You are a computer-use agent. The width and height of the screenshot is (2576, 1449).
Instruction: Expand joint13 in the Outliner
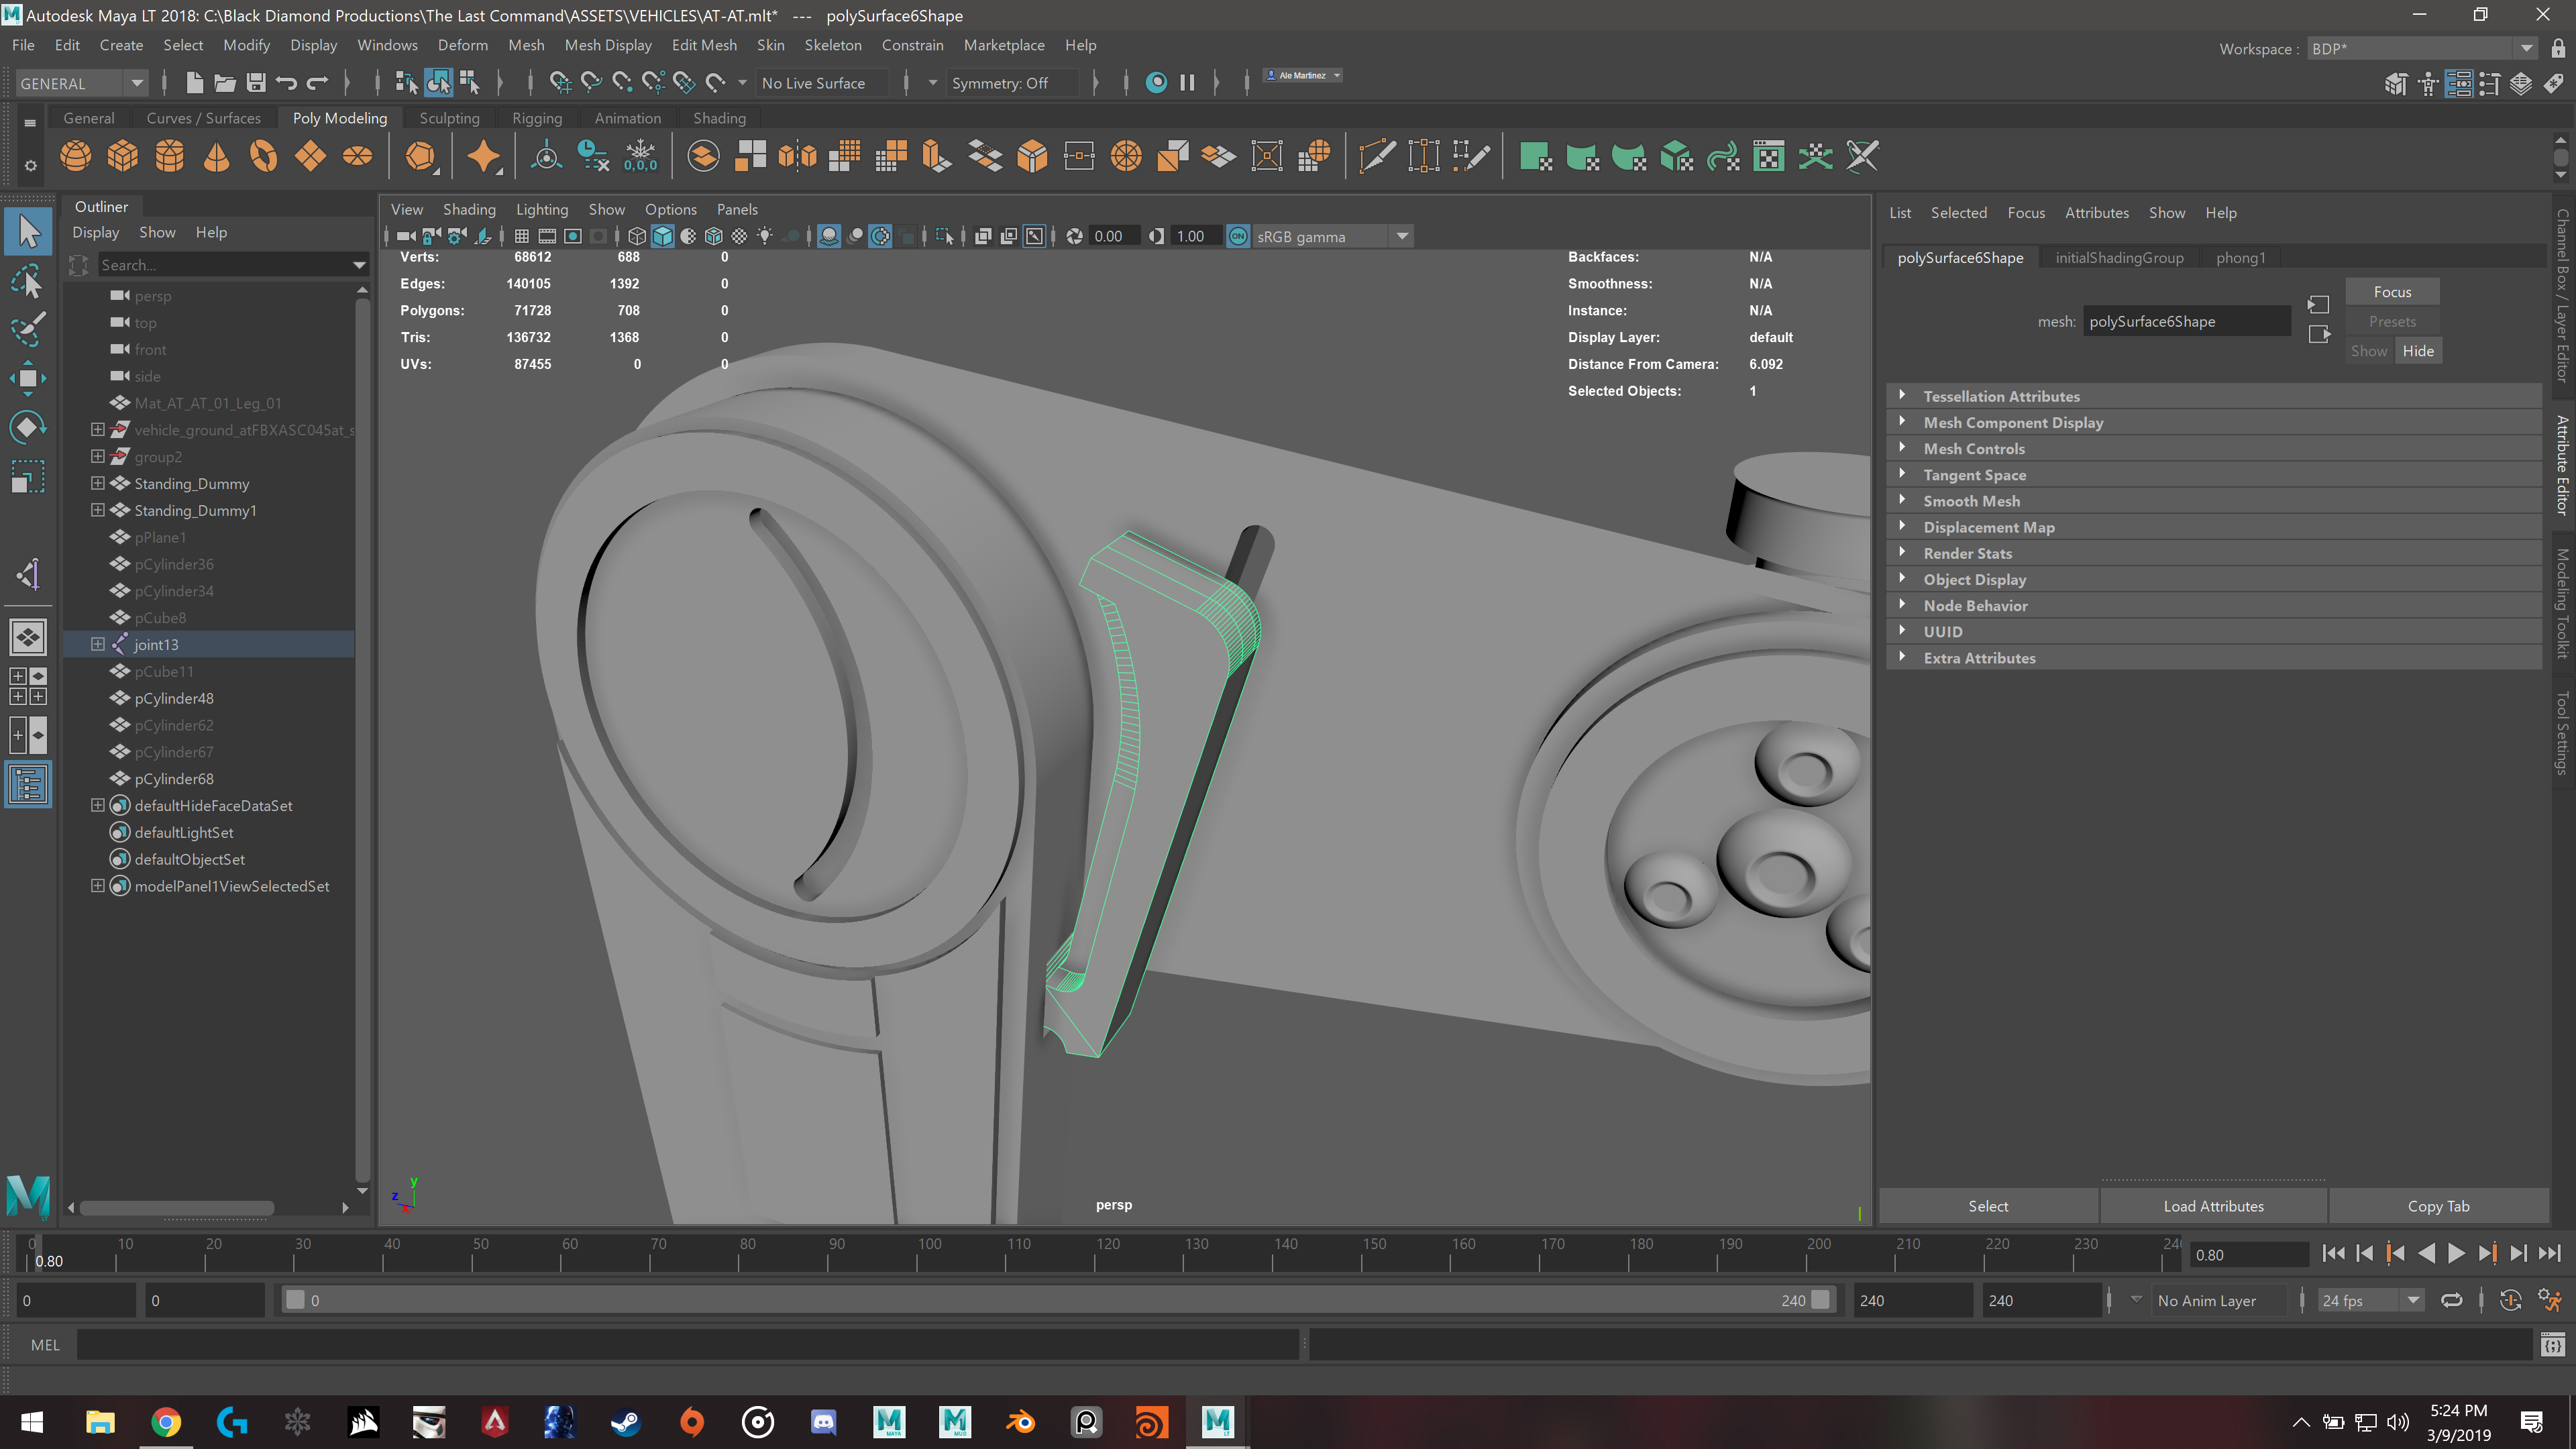click(x=97, y=644)
